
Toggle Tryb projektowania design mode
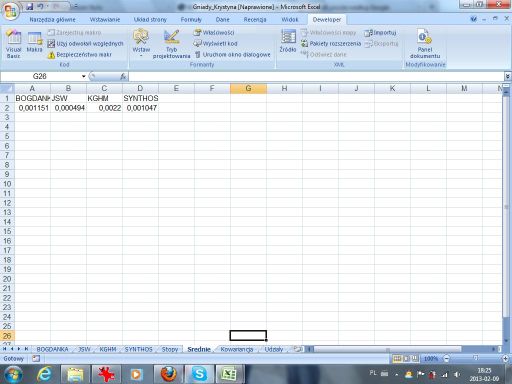point(171,44)
